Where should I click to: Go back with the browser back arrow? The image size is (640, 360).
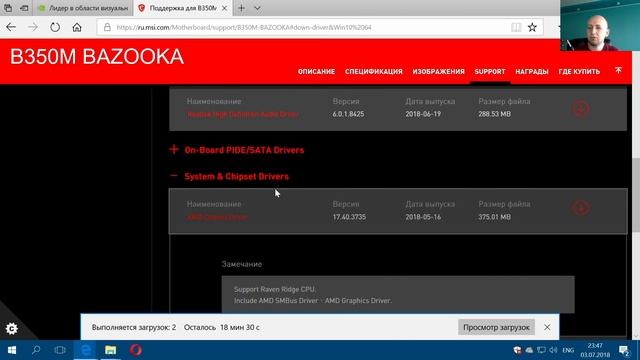tap(11, 27)
